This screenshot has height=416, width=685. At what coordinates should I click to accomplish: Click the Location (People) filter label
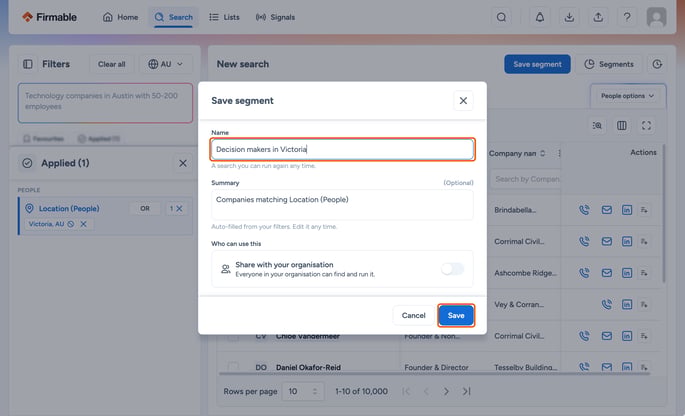coord(69,208)
